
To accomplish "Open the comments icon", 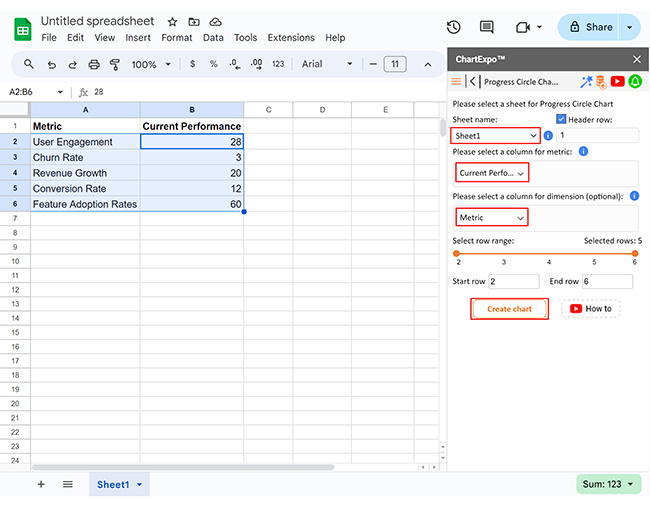I will (x=486, y=27).
